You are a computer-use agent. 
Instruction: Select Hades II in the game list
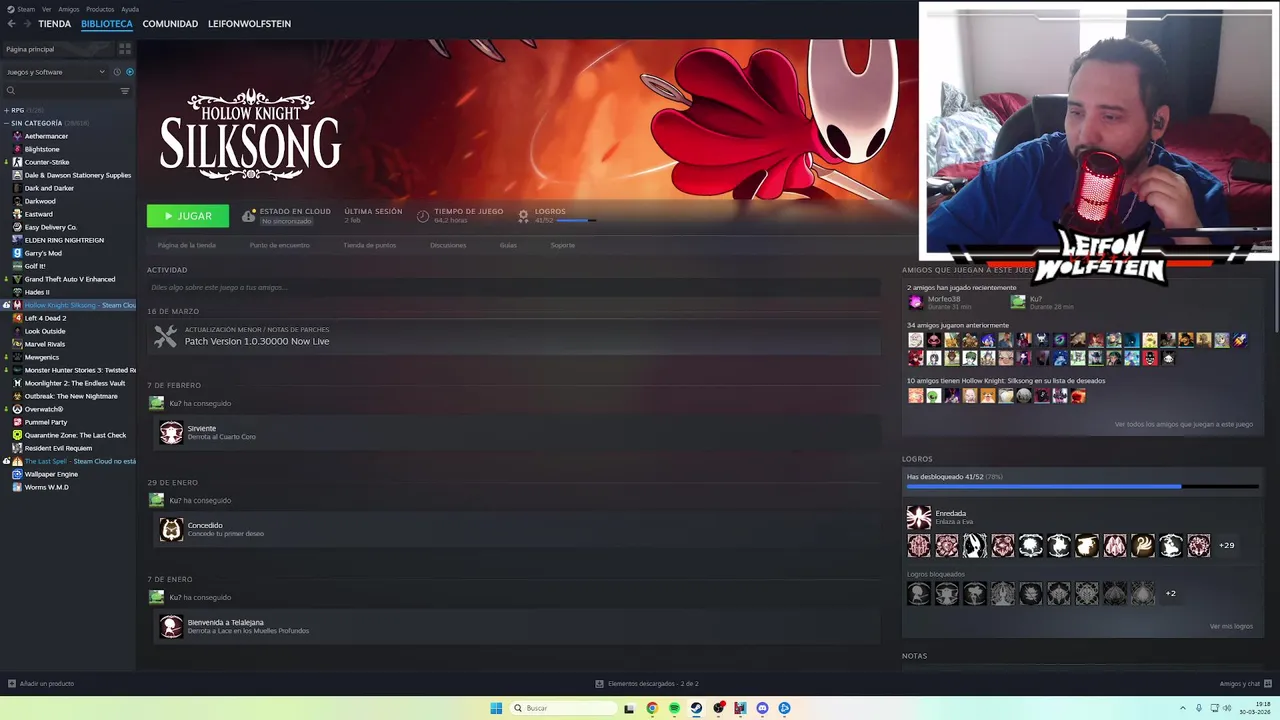pos(37,292)
